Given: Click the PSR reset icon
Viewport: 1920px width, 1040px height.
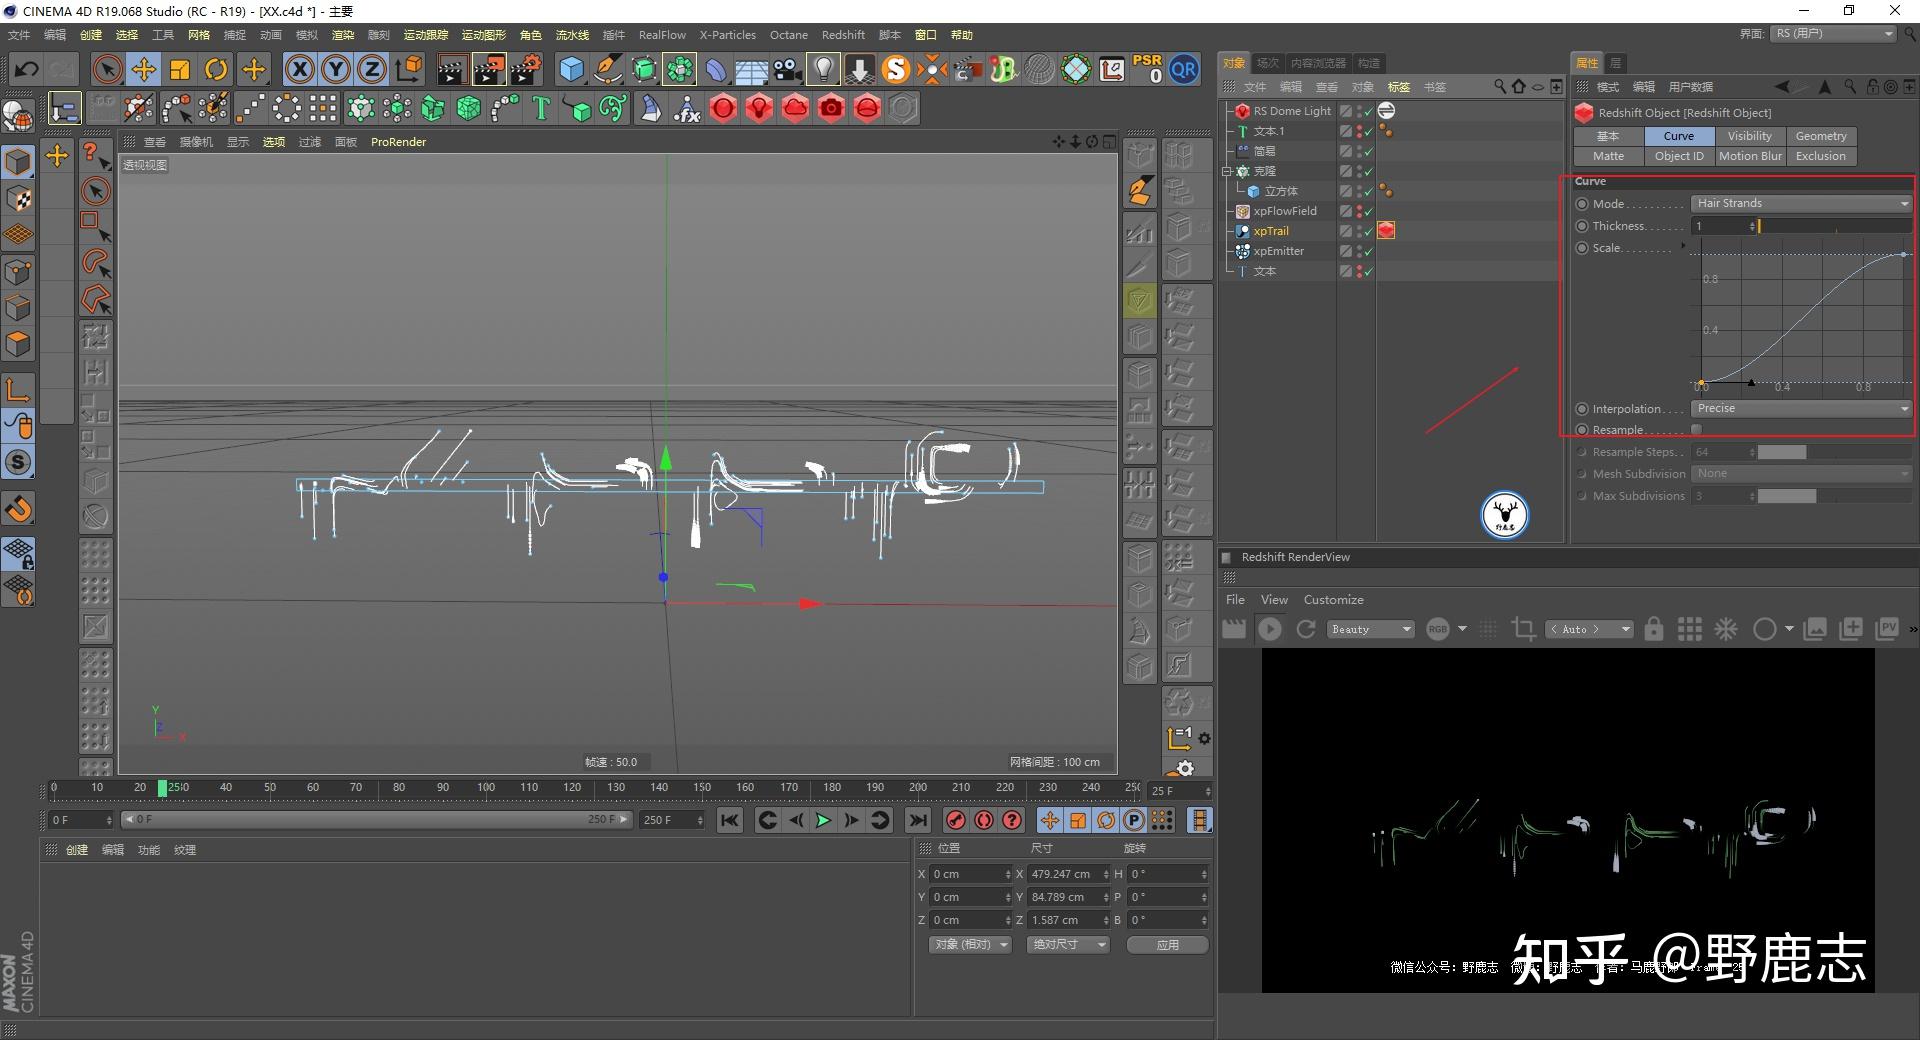Looking at the screenshot, I should (1147, 69).
